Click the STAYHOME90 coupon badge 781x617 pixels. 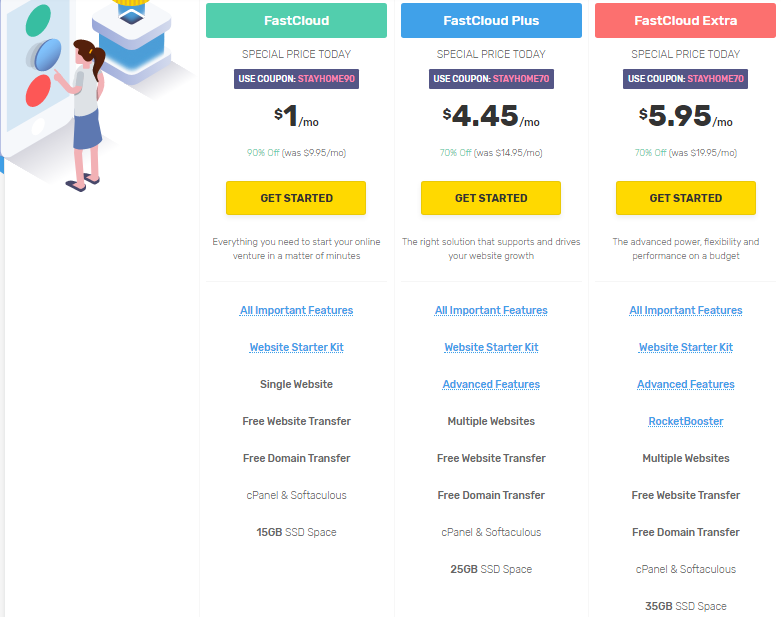pos(296,79)
